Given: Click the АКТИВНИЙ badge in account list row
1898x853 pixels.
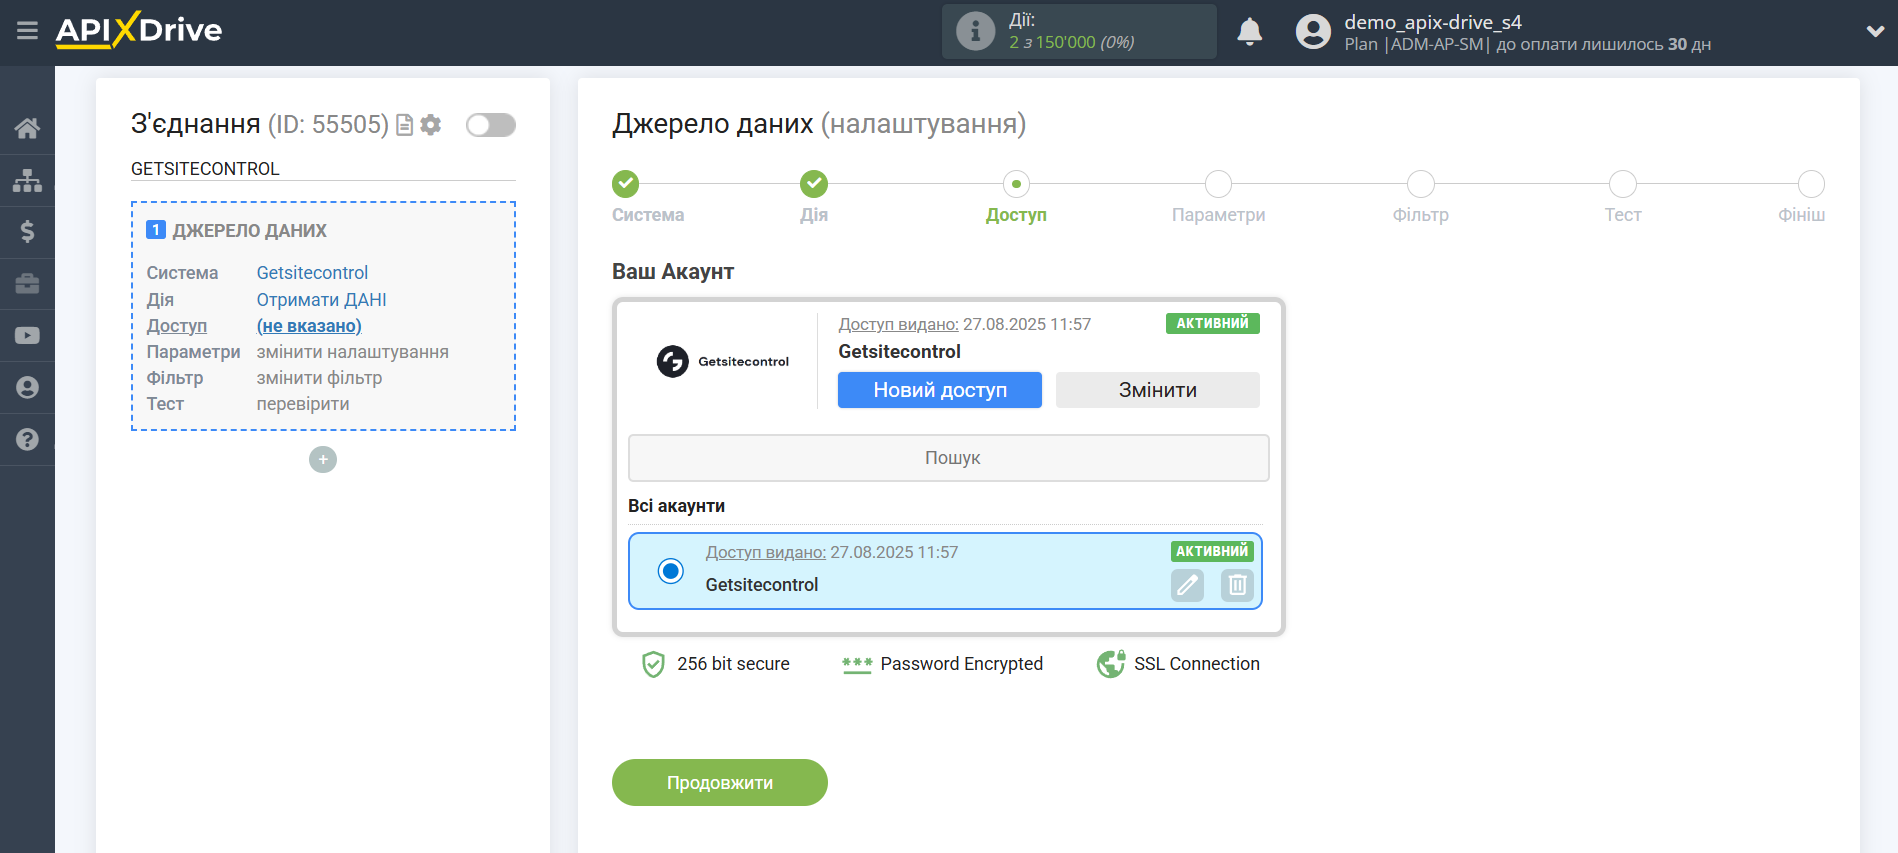Looking at the screenshot, I should (1212, 551).
